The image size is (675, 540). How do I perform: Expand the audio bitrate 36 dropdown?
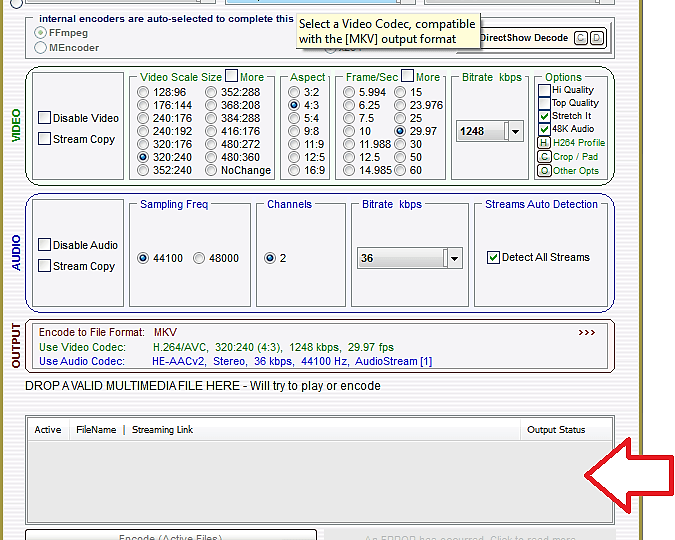click(x=454, y=258)
